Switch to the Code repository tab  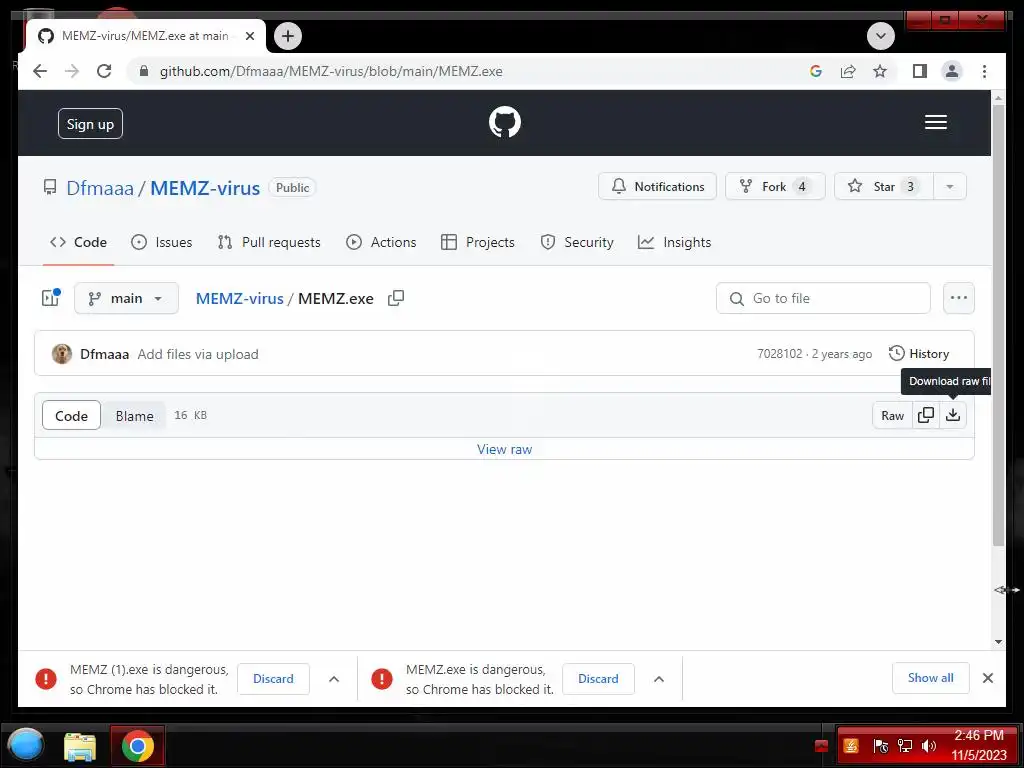[78, 242]
